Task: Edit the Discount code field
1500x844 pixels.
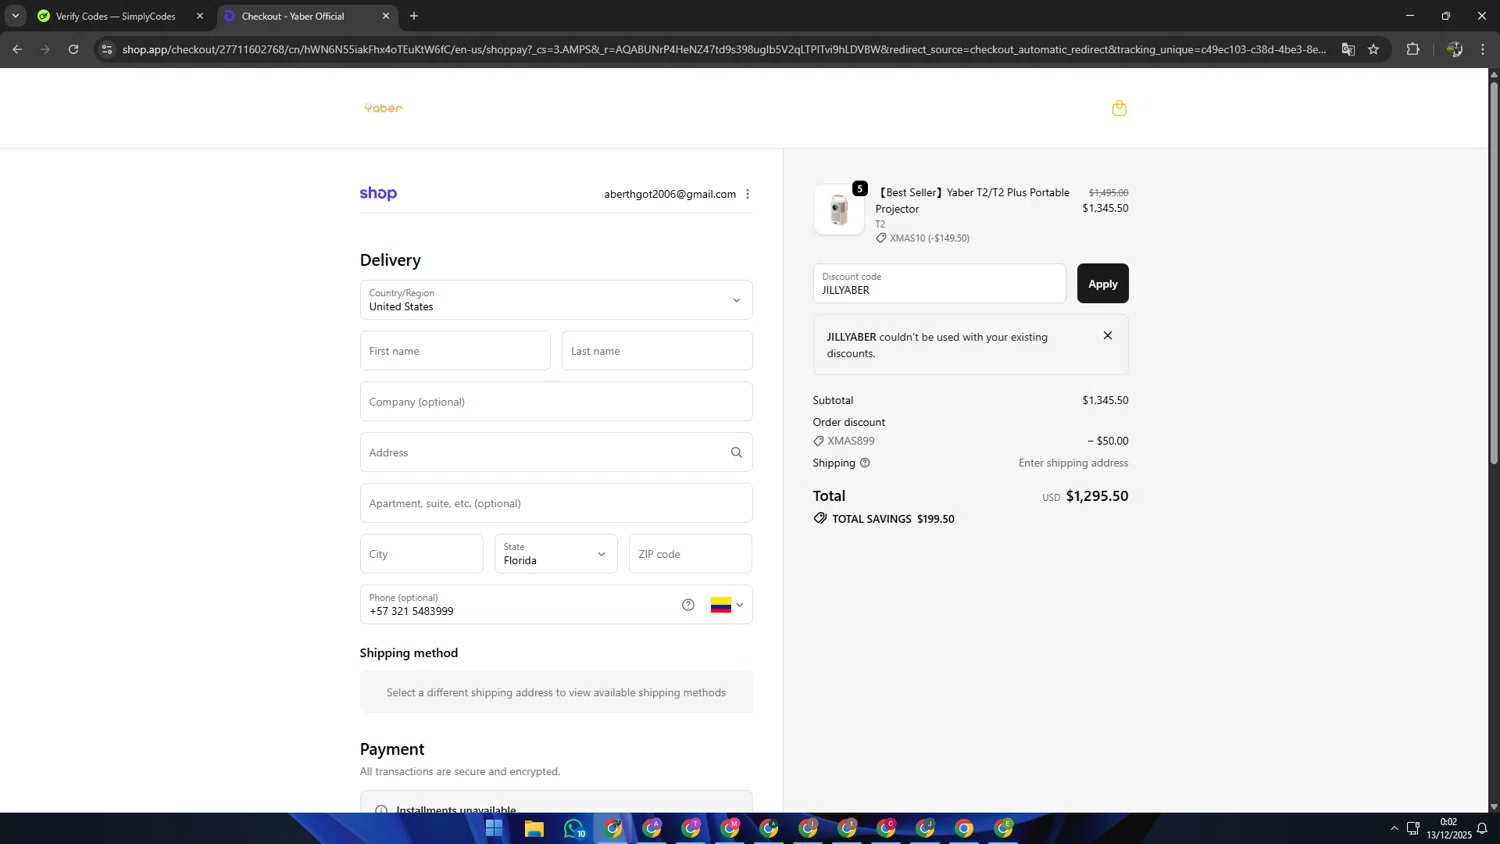Action: click(x=939, y=283)
